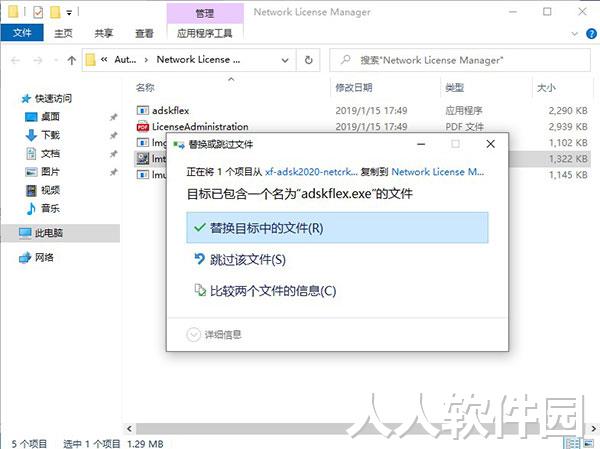Go forward with the forward arrow
600x449 pixels.
tap(38, 60)
